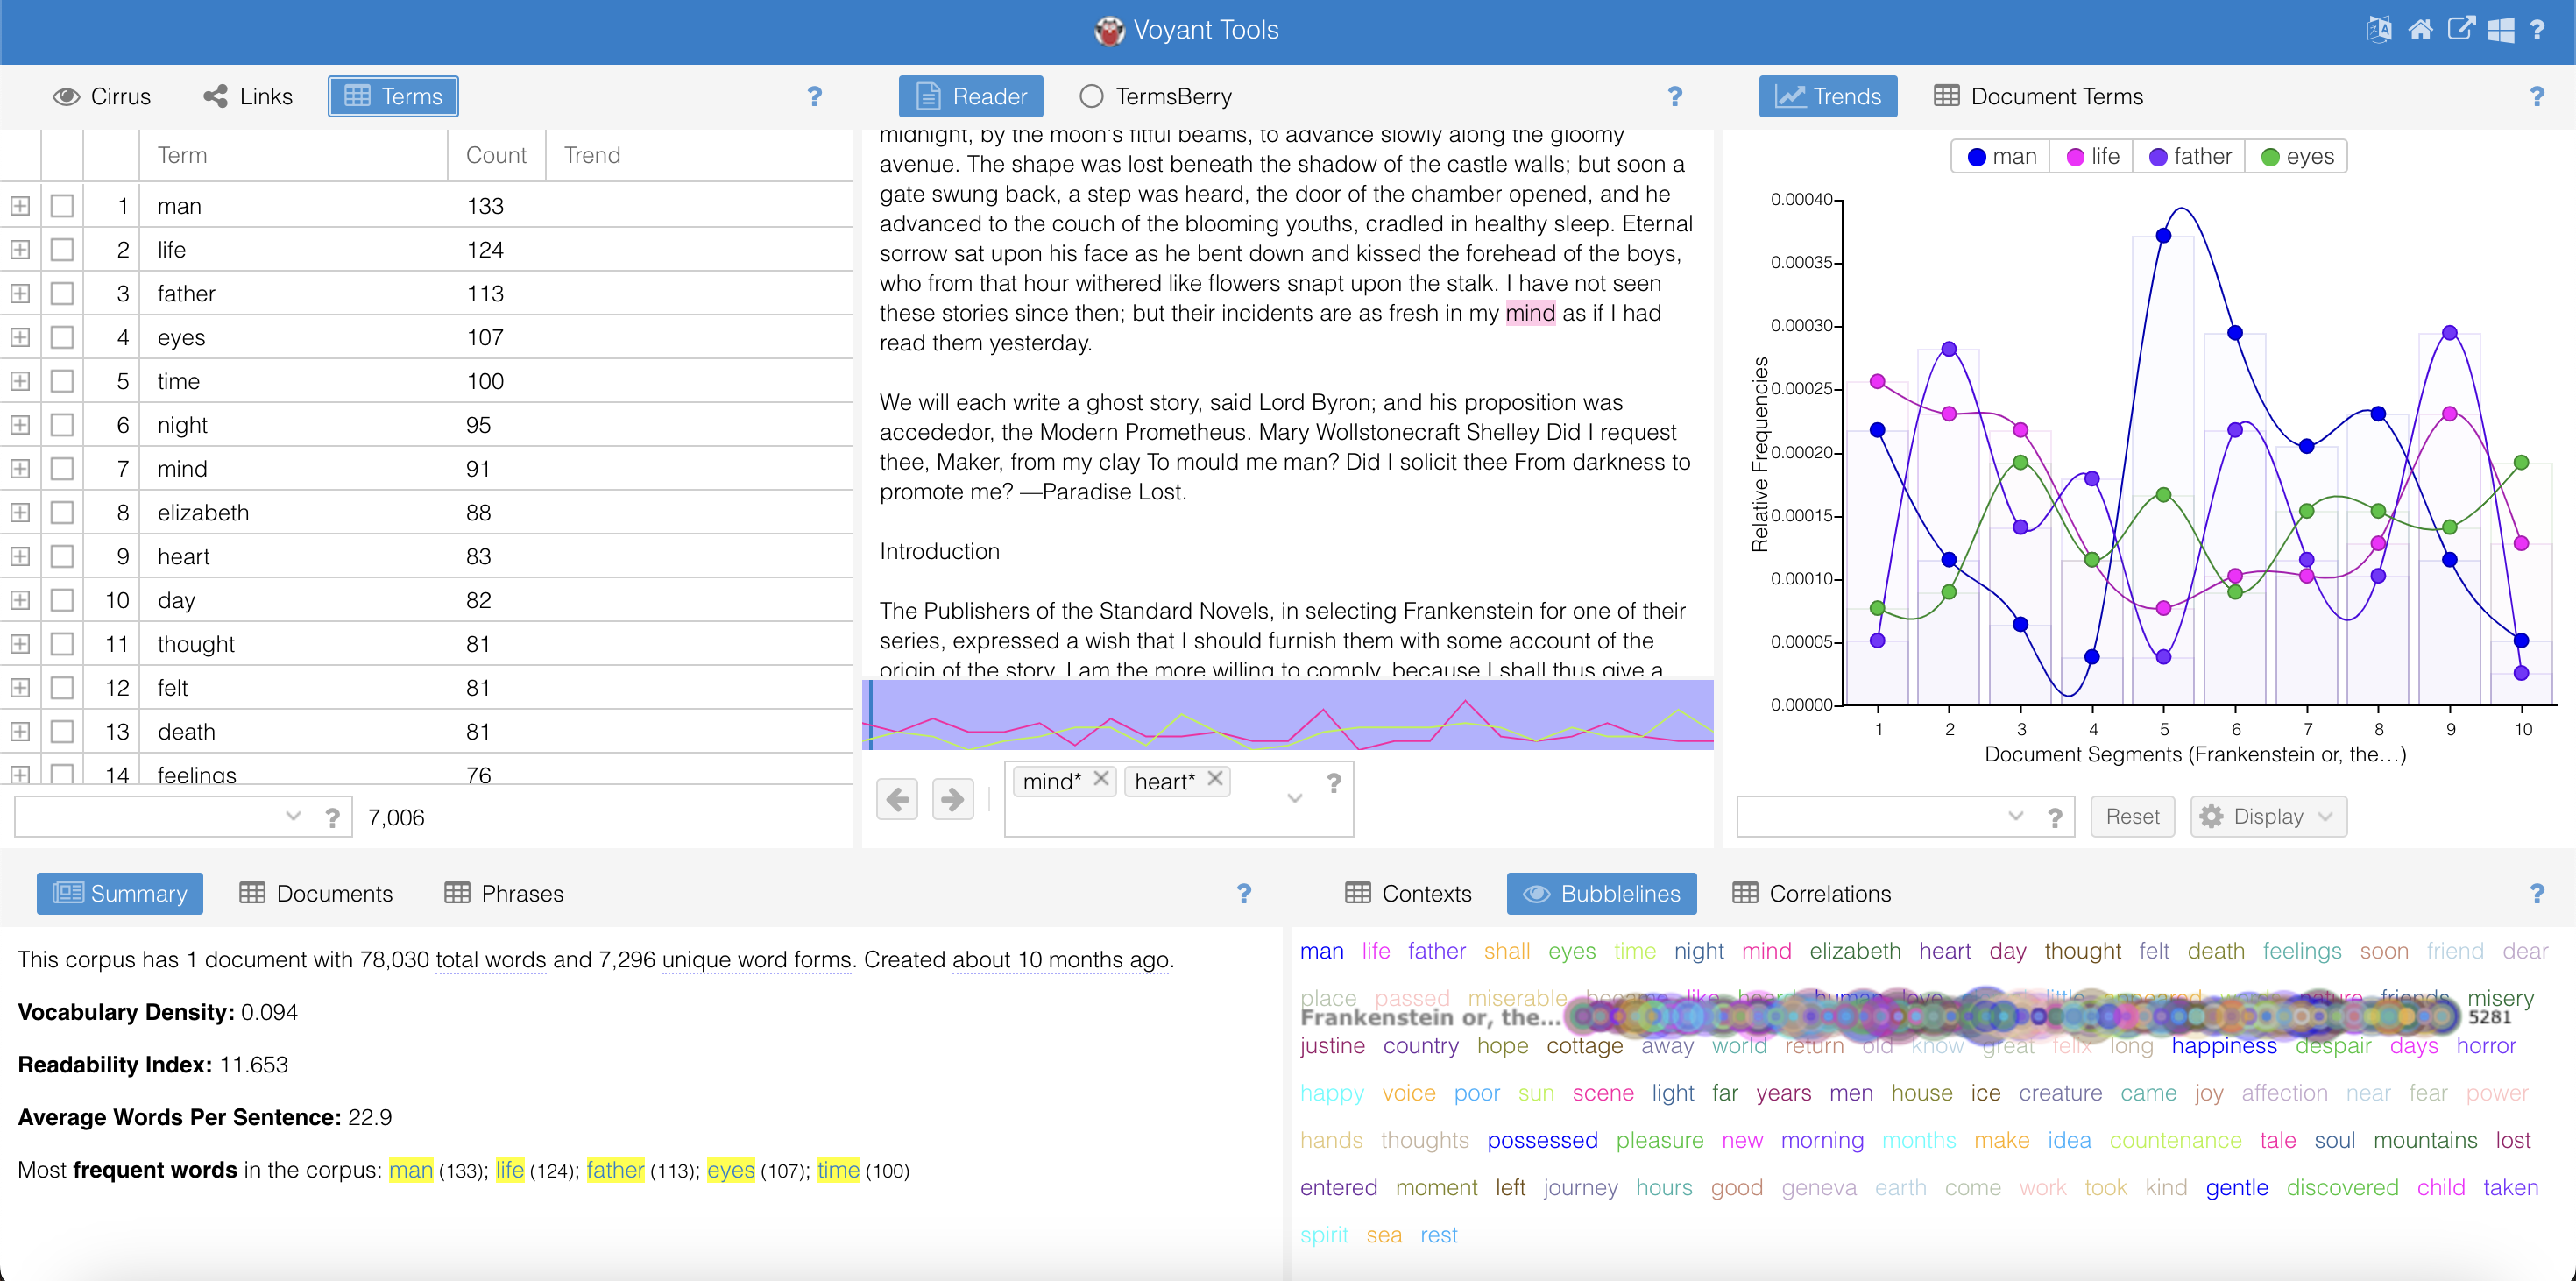Go to previous occurrence with left arrow

(x=897, y=799)
